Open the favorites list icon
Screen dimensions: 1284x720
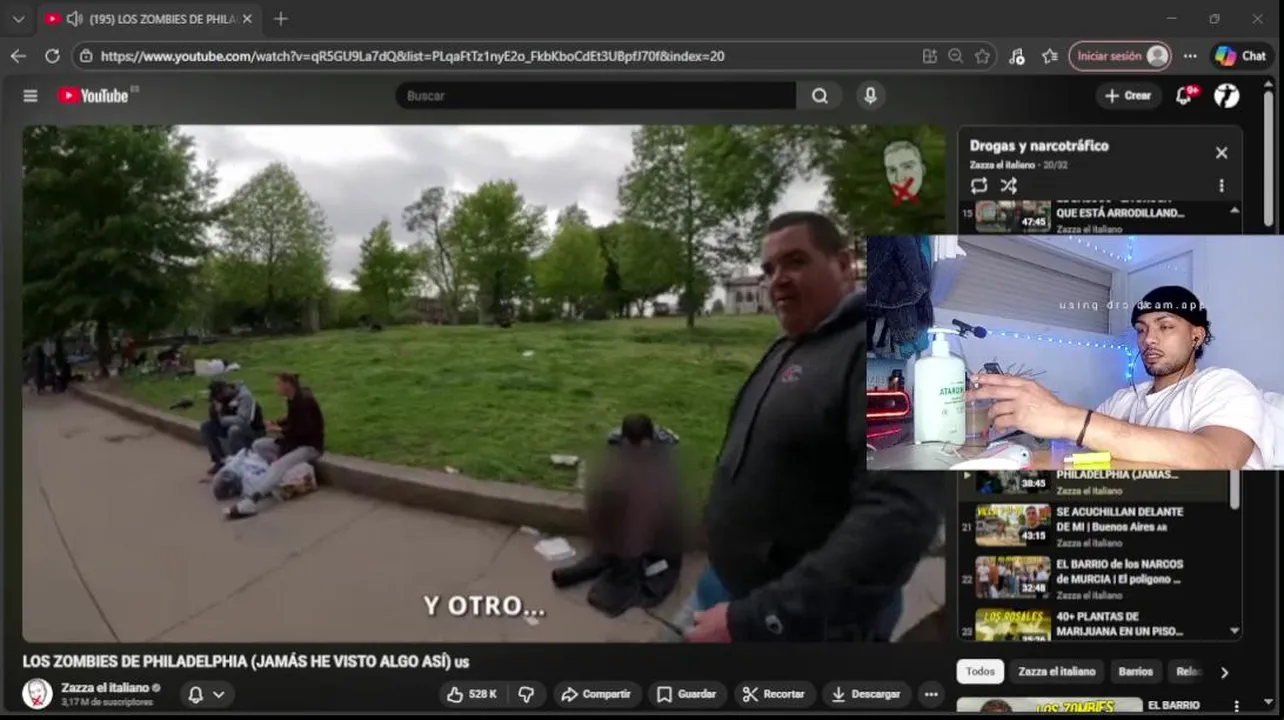pos(1049,56)
